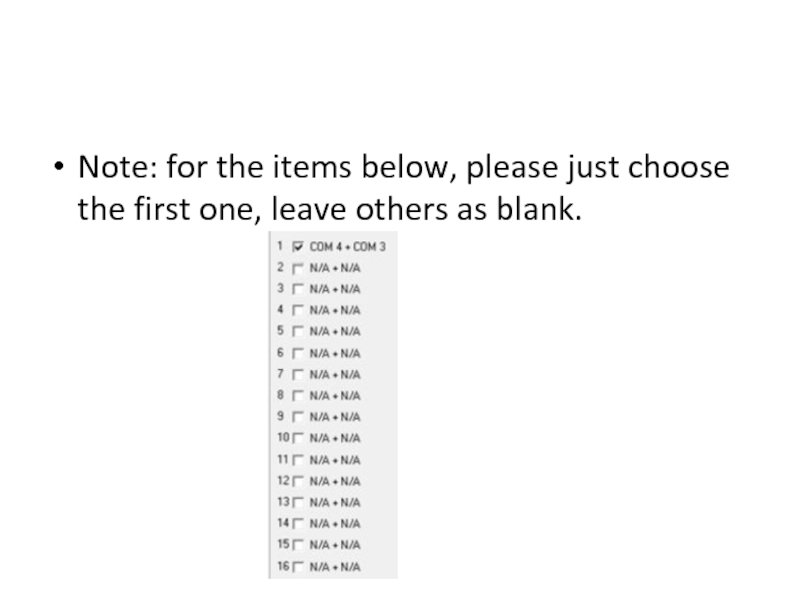Click the N/A + N/A text in row 16
This screenshot has width=800, height=600.
pos(335,567)
